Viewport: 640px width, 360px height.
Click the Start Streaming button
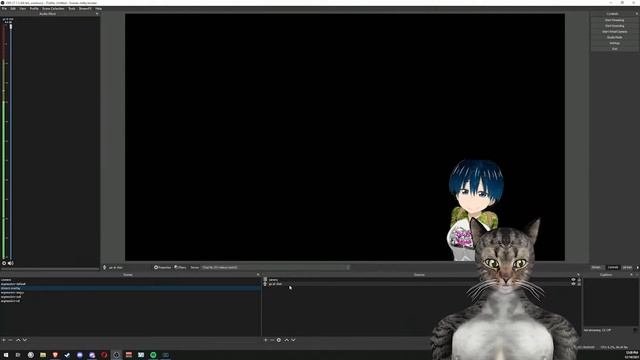(614, 20)
